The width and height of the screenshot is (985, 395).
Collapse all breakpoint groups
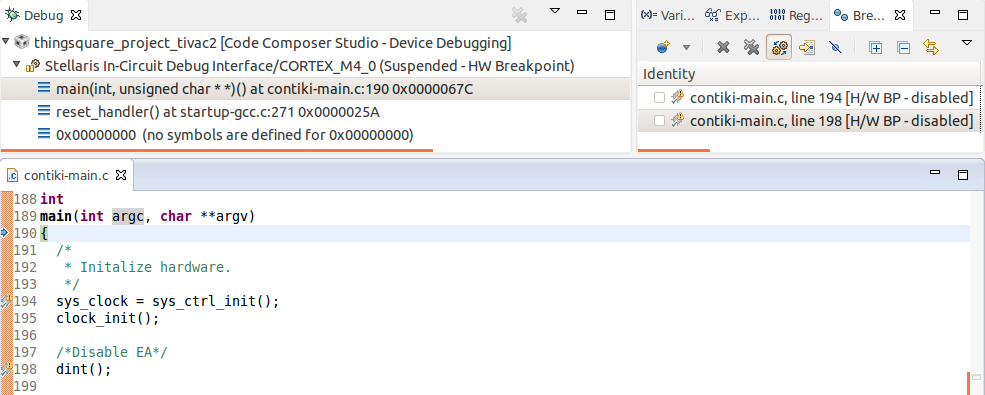[x=903, y=47]
